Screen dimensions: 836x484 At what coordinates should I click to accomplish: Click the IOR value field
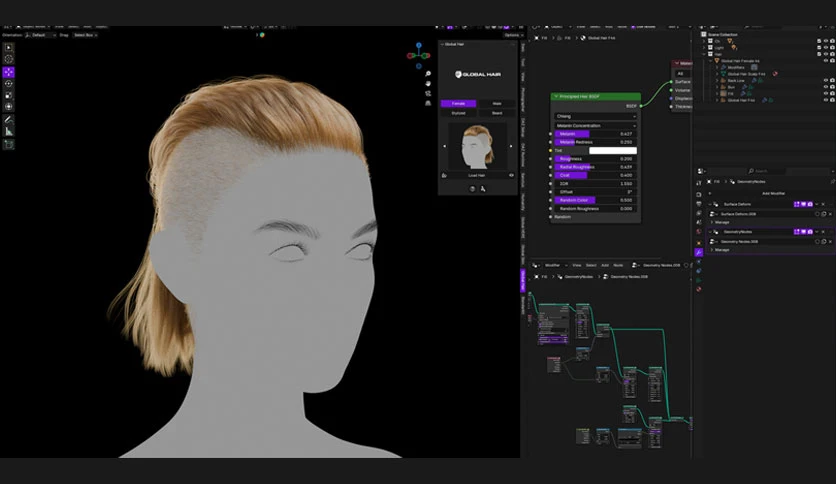[596, 183]
